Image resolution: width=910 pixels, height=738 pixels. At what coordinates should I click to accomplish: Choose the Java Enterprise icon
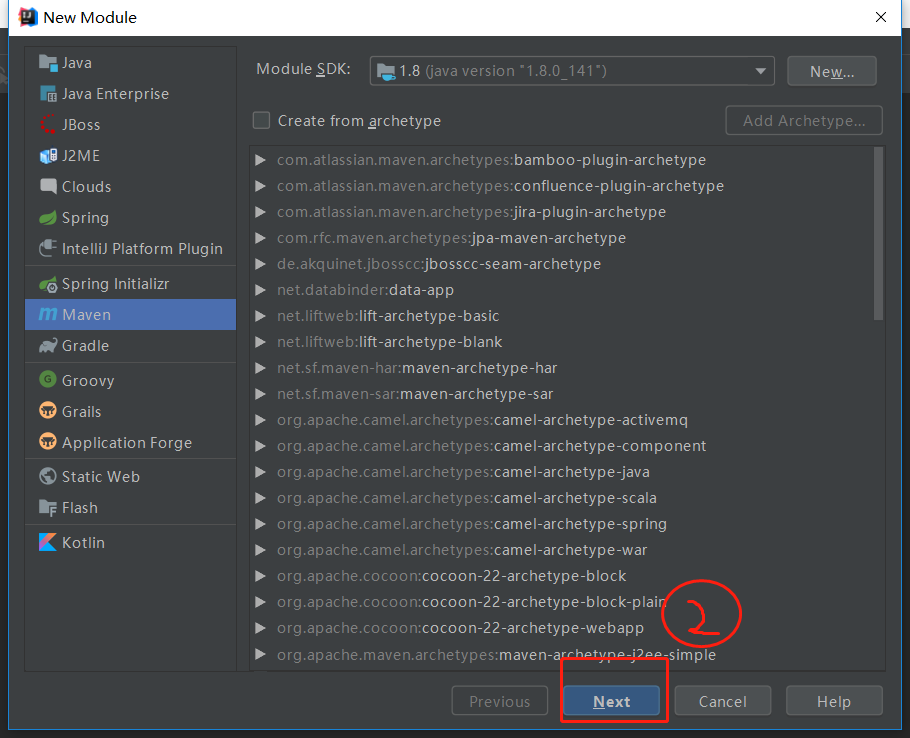pyautogui.click(x=48, y=93)
